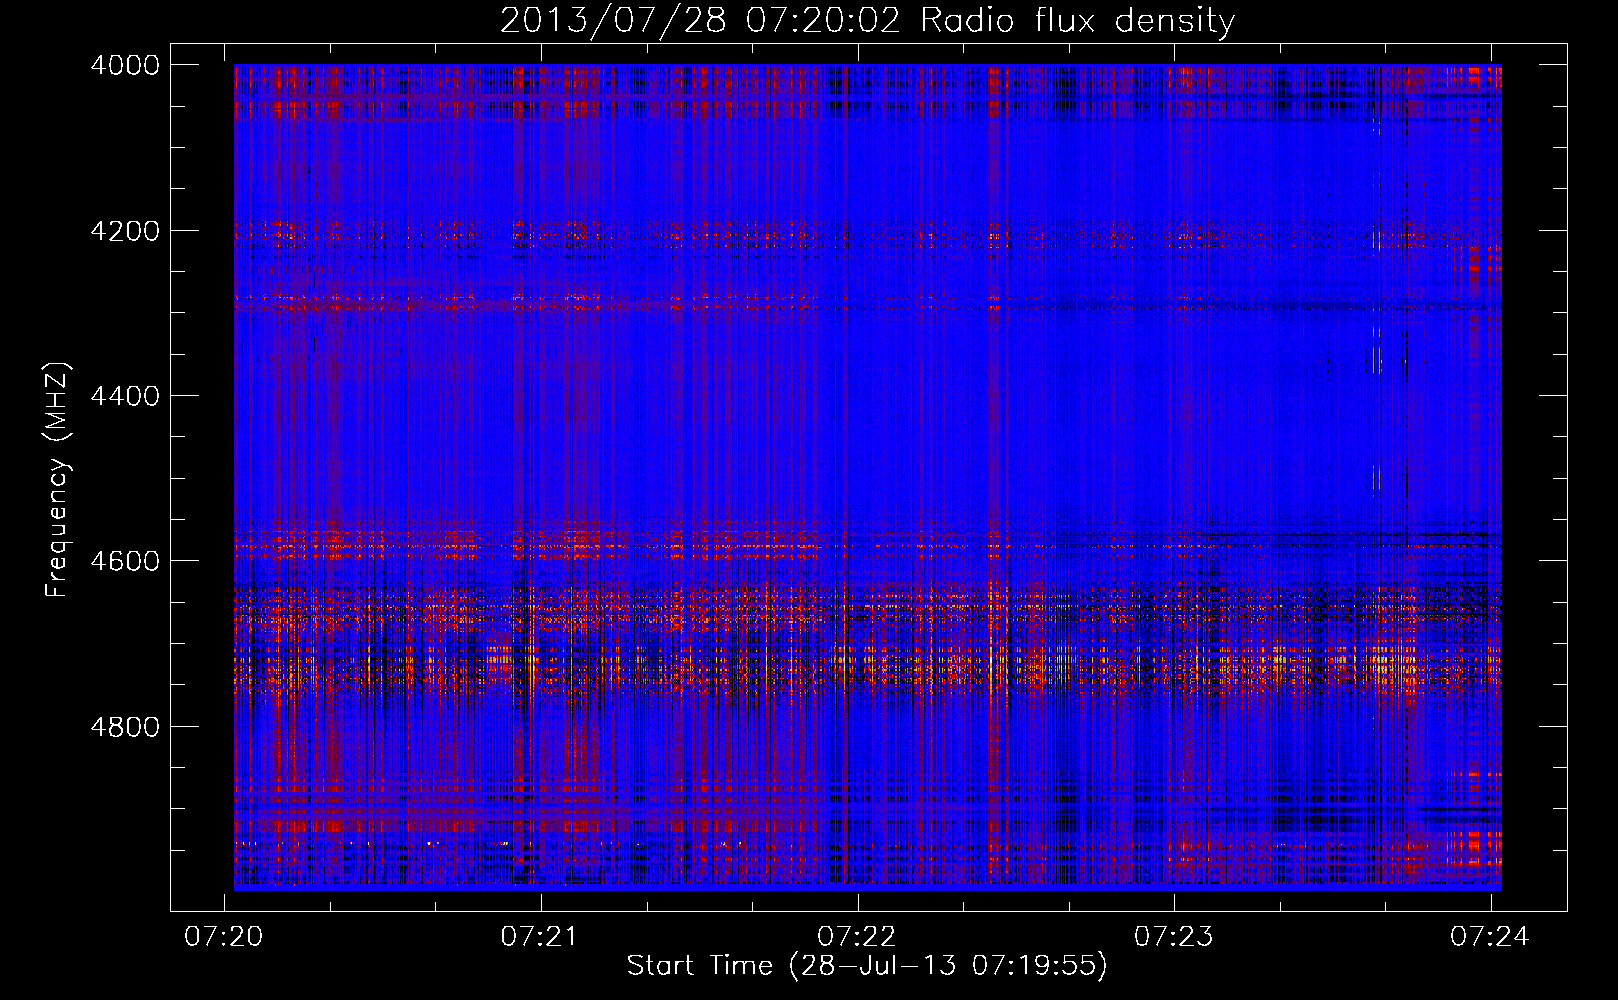Click the 07:22 time tick label
Screen dimensions: 1618x1000
(857, 936)
